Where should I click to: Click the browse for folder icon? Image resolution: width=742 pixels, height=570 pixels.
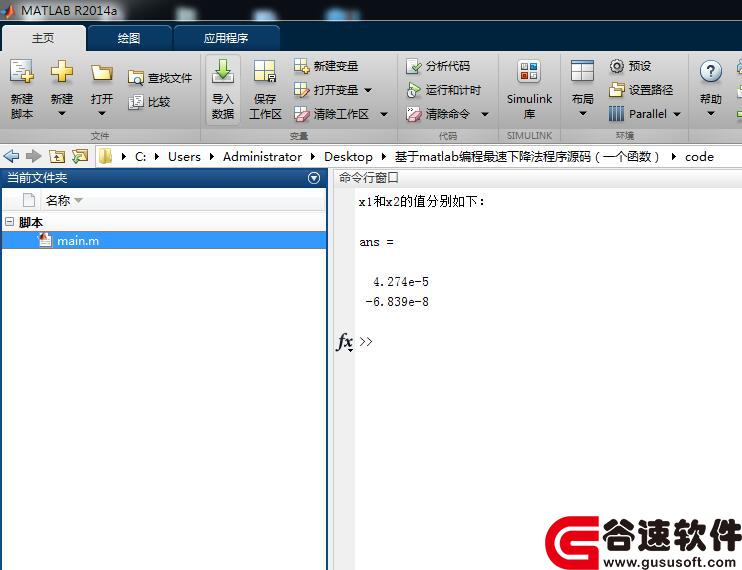[80, 156]
